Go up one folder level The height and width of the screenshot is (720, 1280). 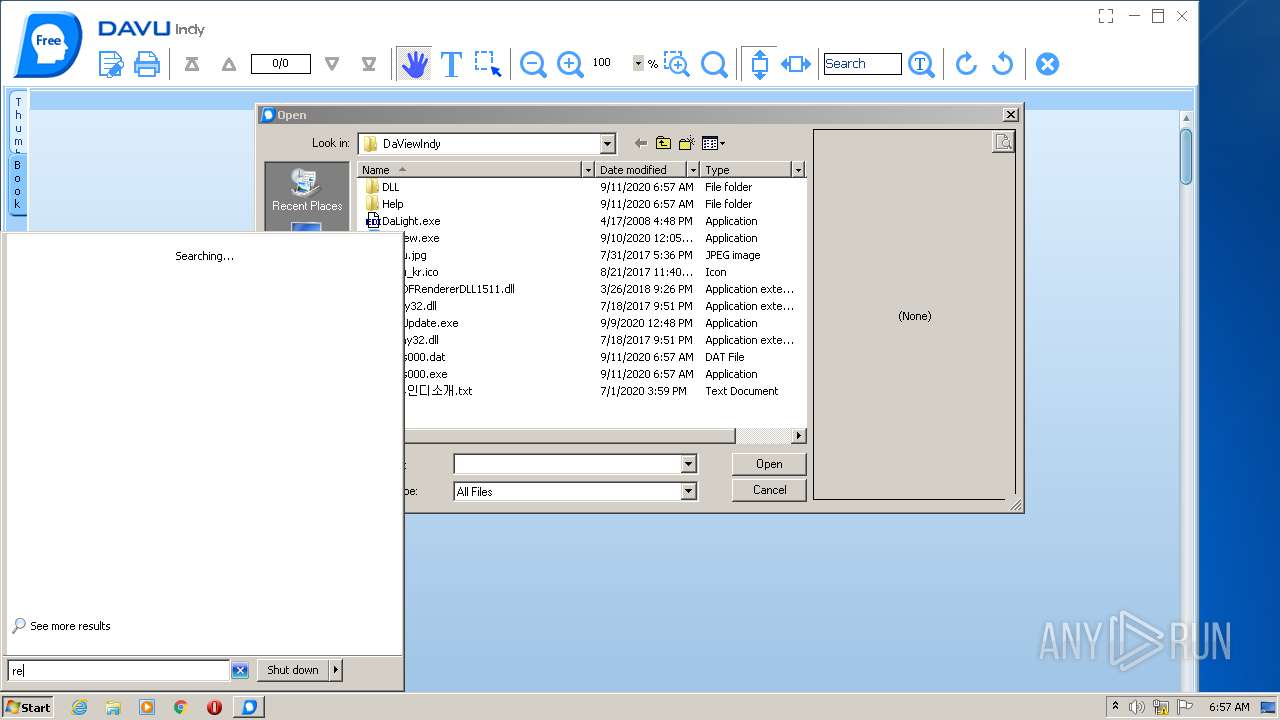pos(663,144)
